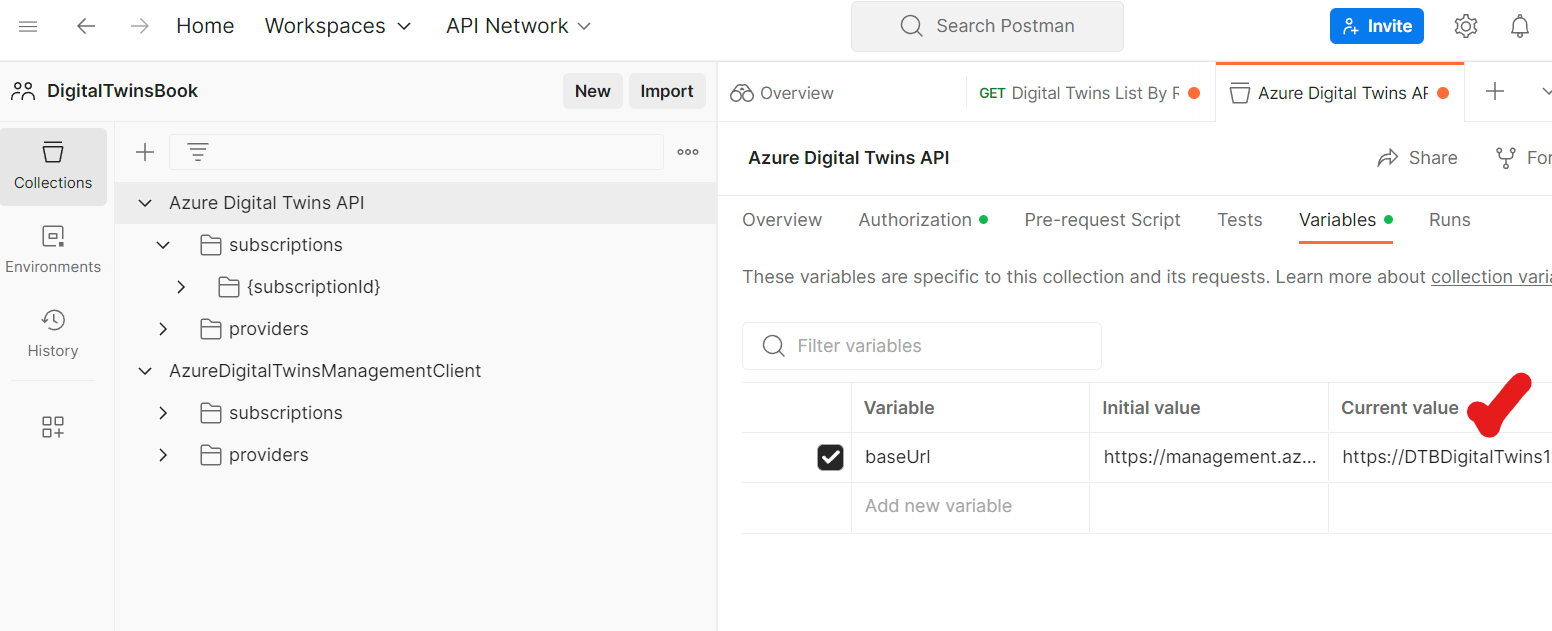Image resolution: width=1552 pixels, height=631 pixels.
Task: Click the baseUrl initial value cell
Action: click(1209, 458)
